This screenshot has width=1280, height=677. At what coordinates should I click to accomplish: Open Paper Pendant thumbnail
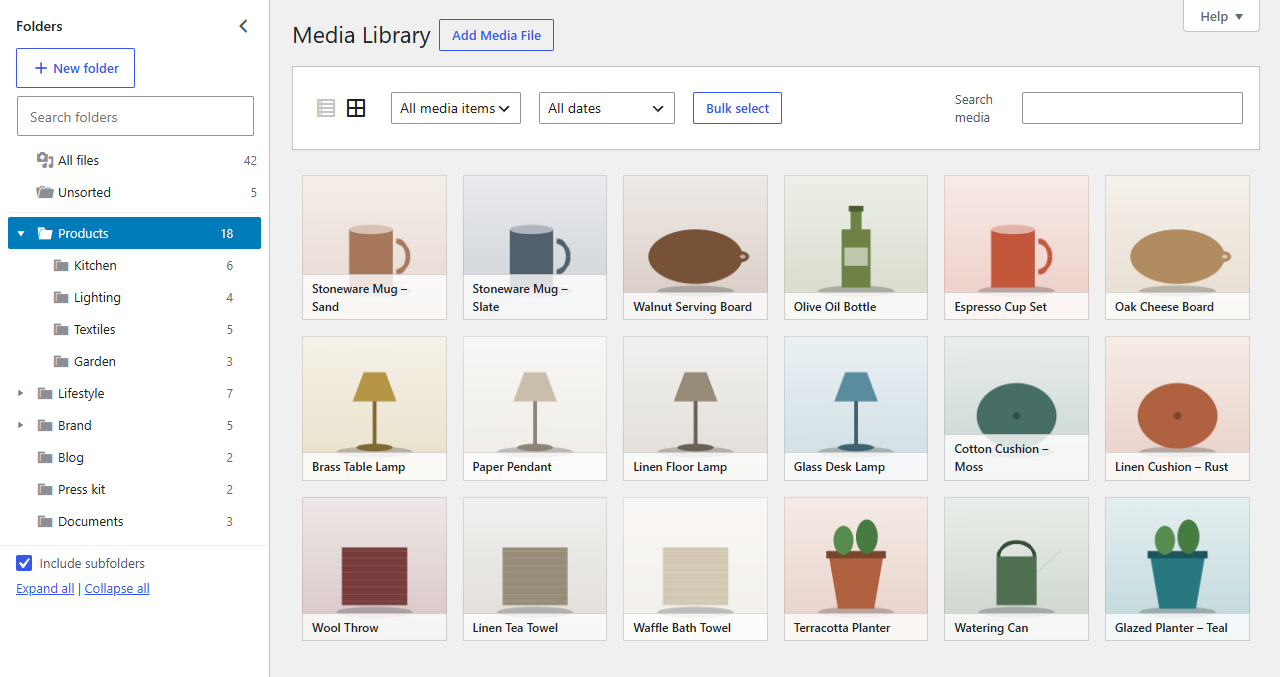point(535,408)
